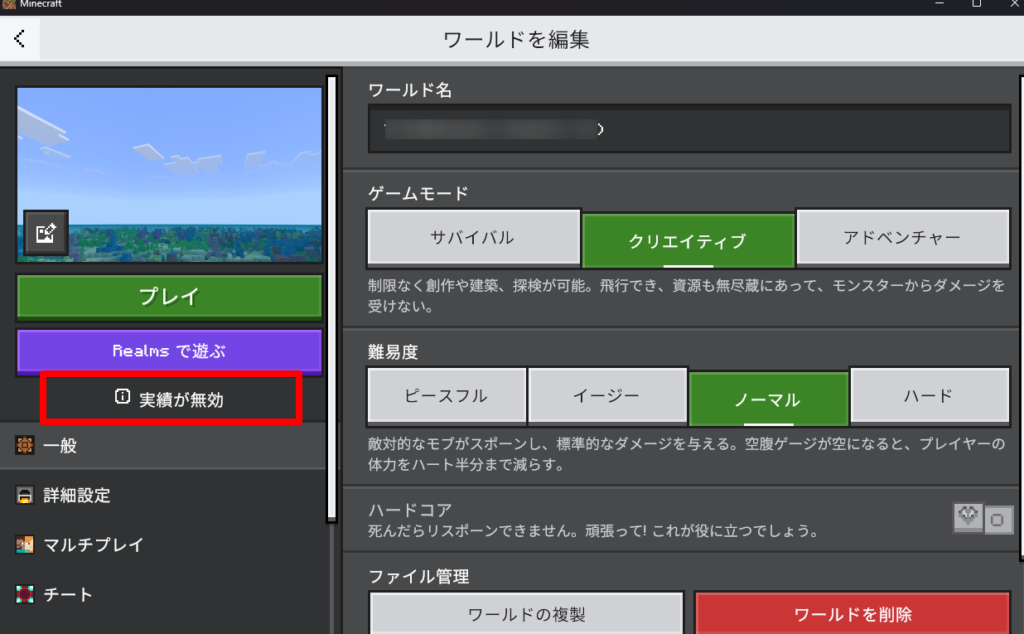1024x634 pixels.
Task: Select サバイバル game mode
Action: coord(473,239)
